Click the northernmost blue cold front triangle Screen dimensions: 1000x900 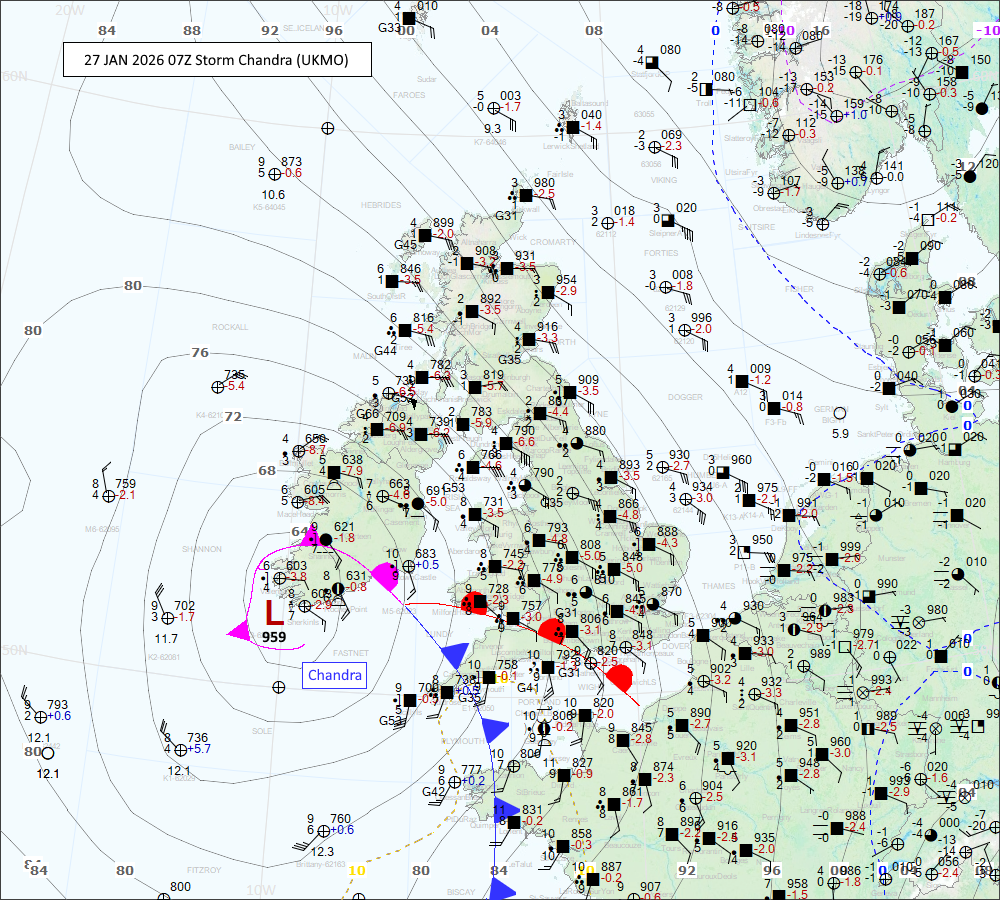click(454, 655)
